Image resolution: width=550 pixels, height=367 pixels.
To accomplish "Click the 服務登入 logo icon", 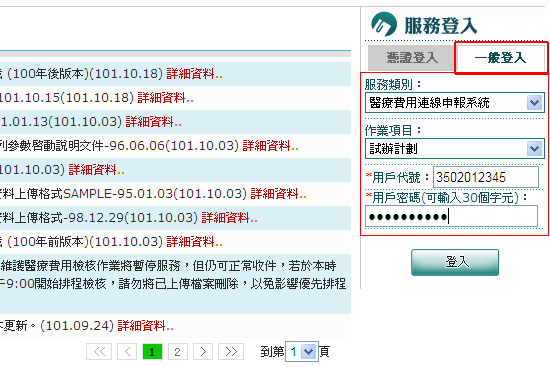I will pos(384,24).
